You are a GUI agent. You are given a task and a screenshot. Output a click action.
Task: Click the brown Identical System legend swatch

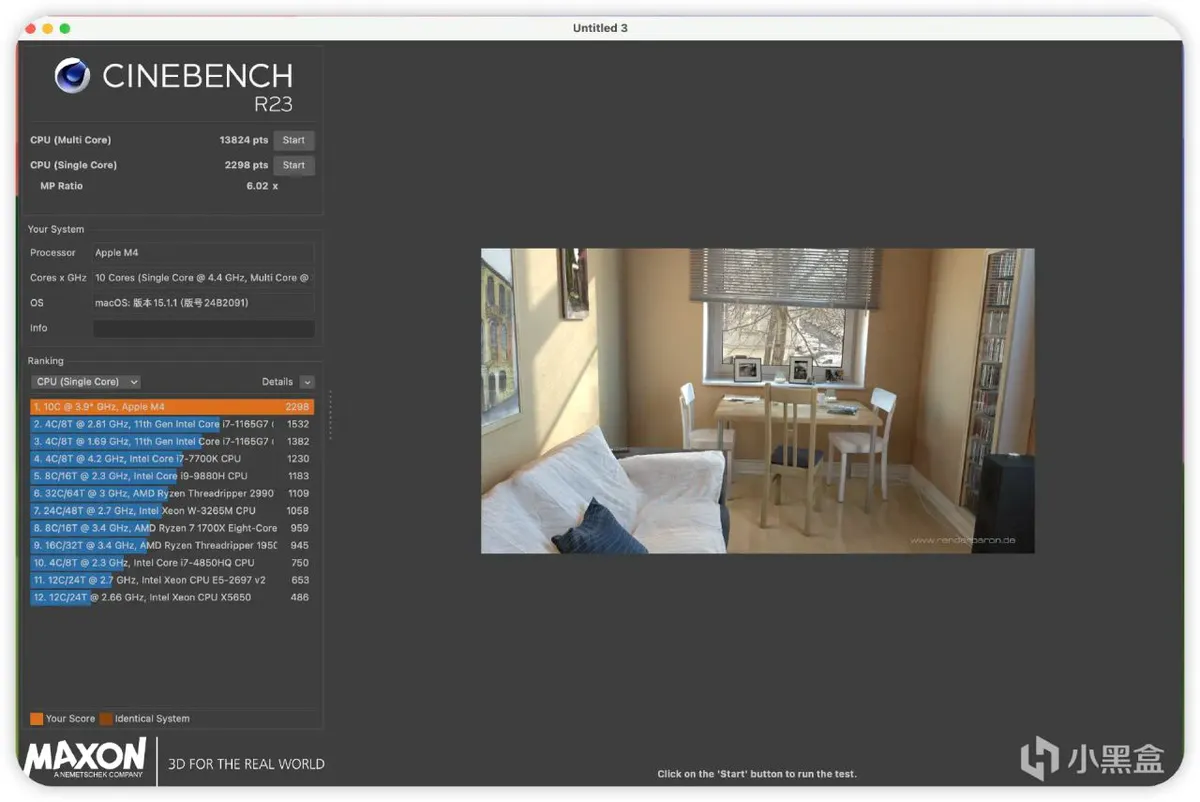click(x=106, y=719)
